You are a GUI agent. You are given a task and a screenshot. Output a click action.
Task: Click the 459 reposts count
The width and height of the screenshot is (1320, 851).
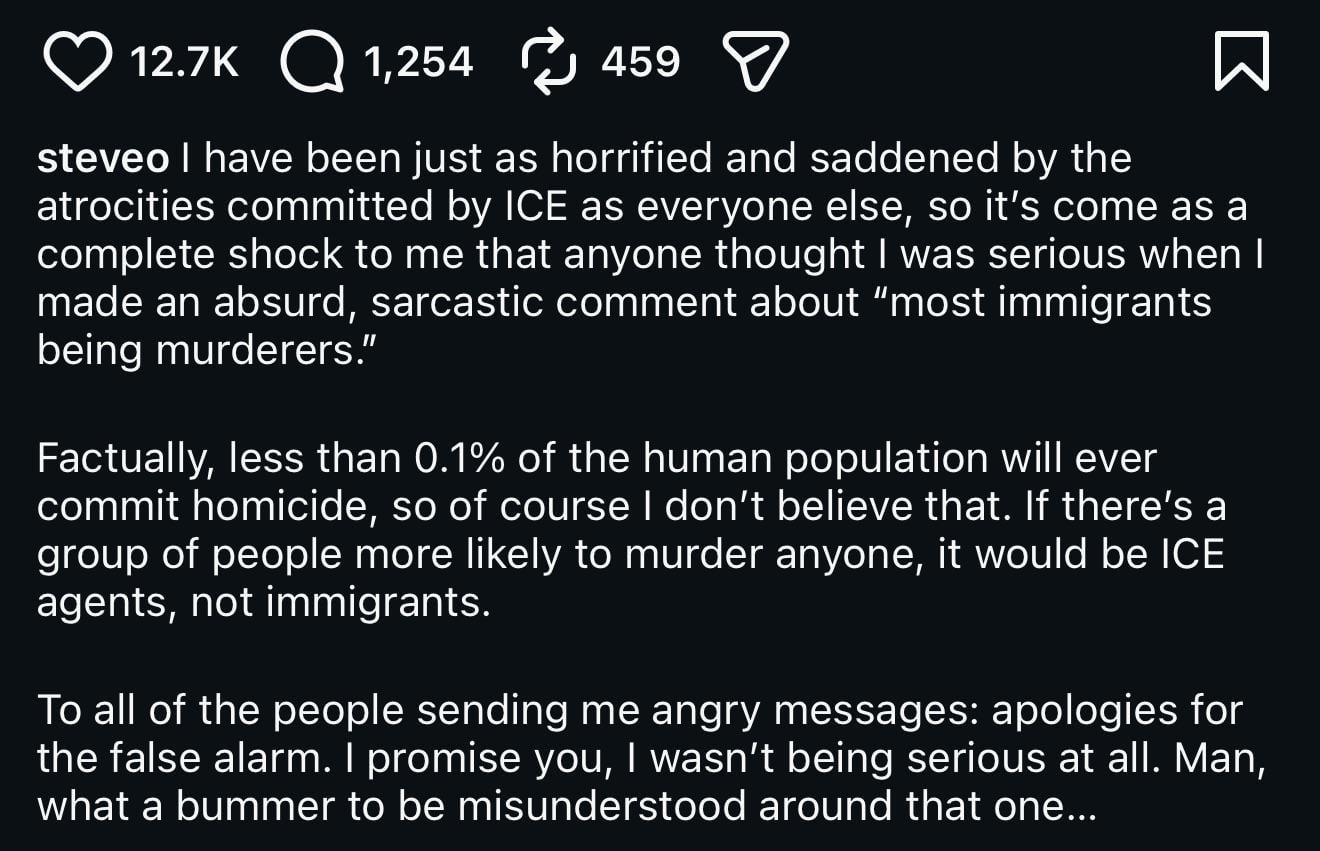640,63
